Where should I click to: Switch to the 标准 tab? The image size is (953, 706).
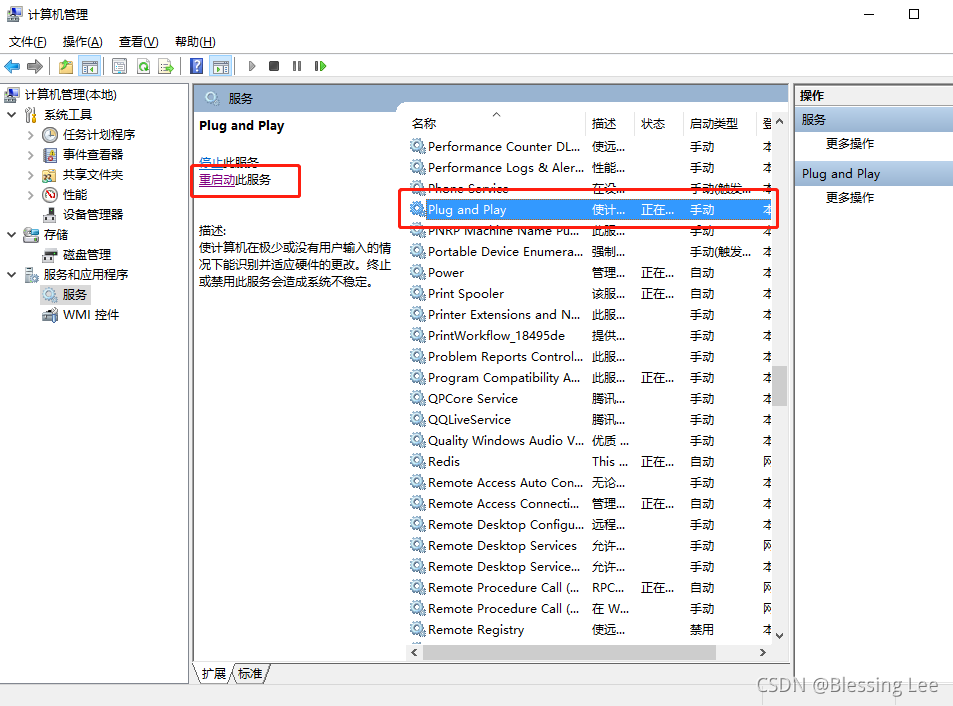click(250, 673)
